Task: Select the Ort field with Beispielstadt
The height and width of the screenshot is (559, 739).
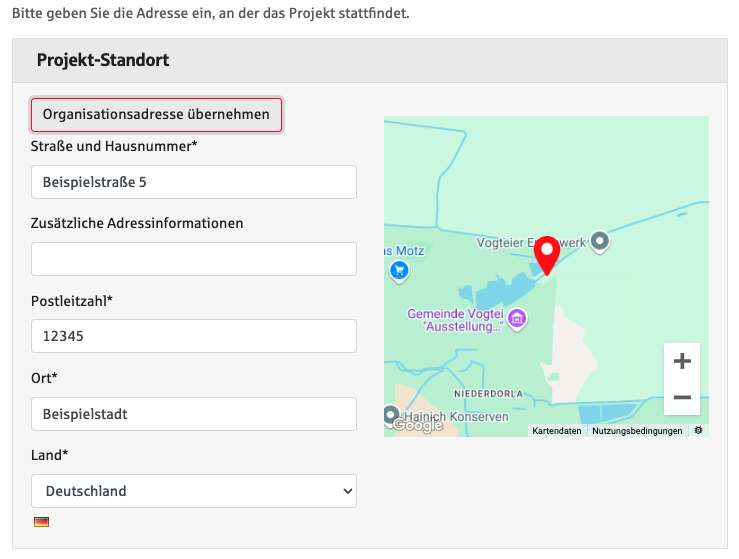Action: tap(194, 413)
